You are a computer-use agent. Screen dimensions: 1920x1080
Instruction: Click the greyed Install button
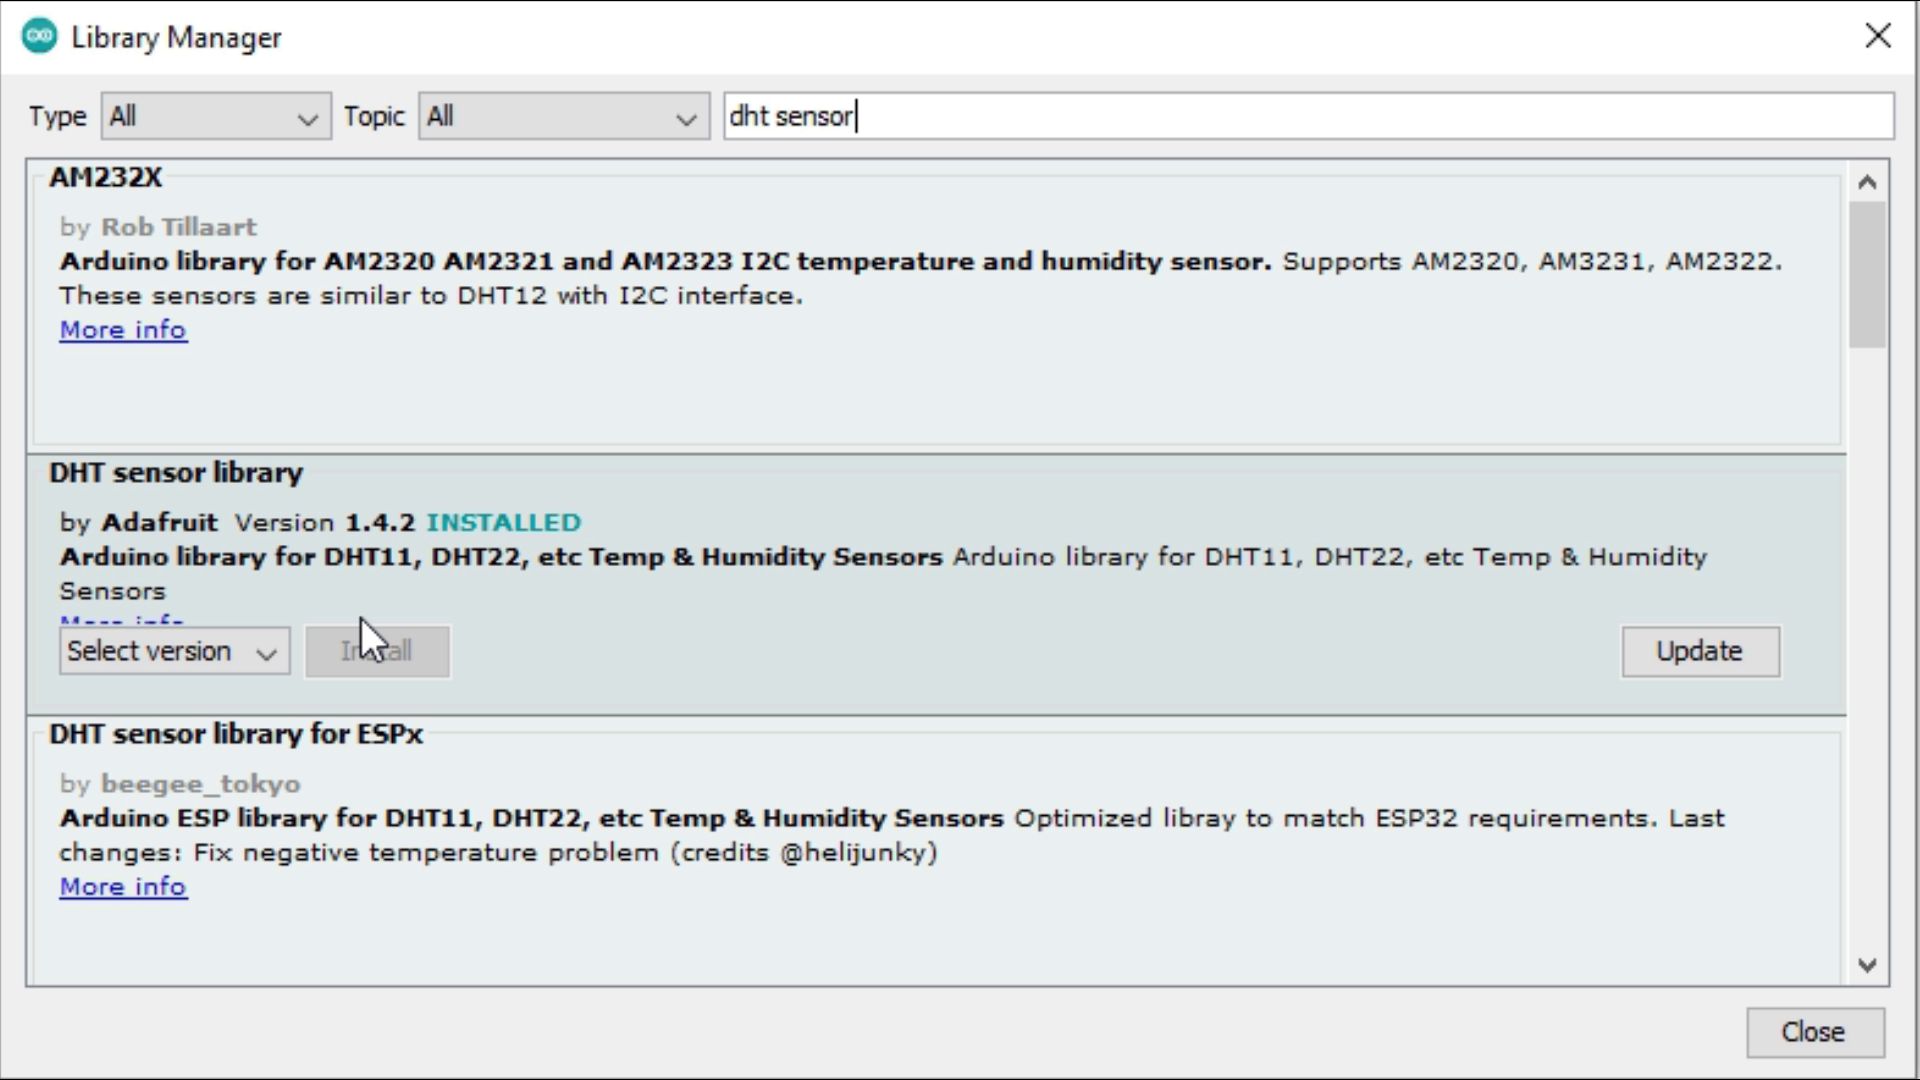tap(377, 652)
